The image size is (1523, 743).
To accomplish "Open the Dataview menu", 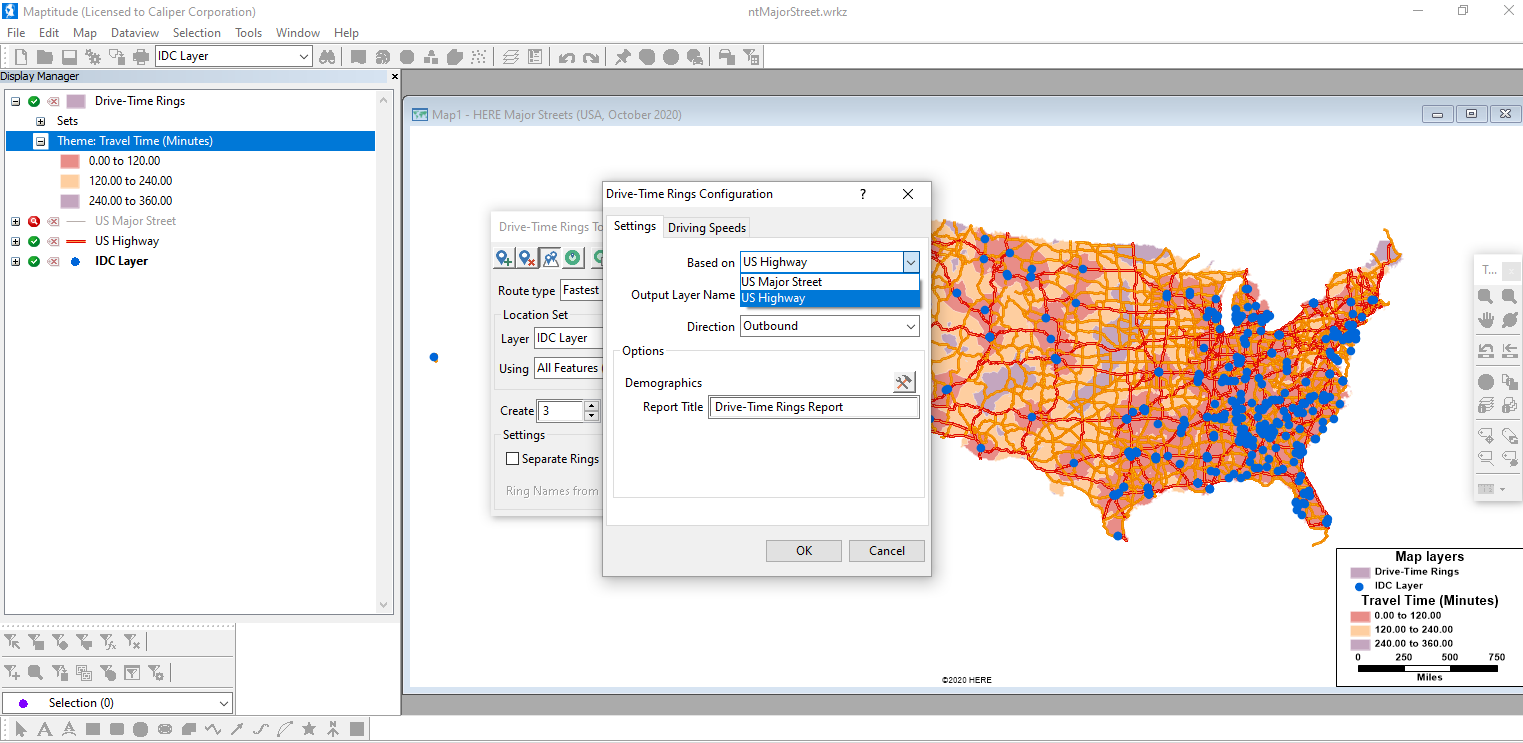I will pyautogui.click(x=135, y=33).
